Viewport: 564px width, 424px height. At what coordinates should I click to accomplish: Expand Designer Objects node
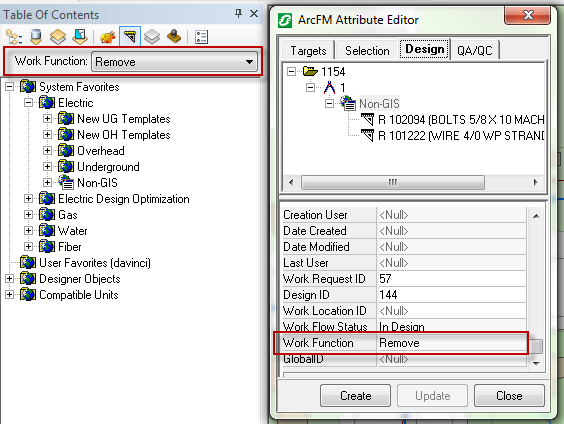coord(9,279)
